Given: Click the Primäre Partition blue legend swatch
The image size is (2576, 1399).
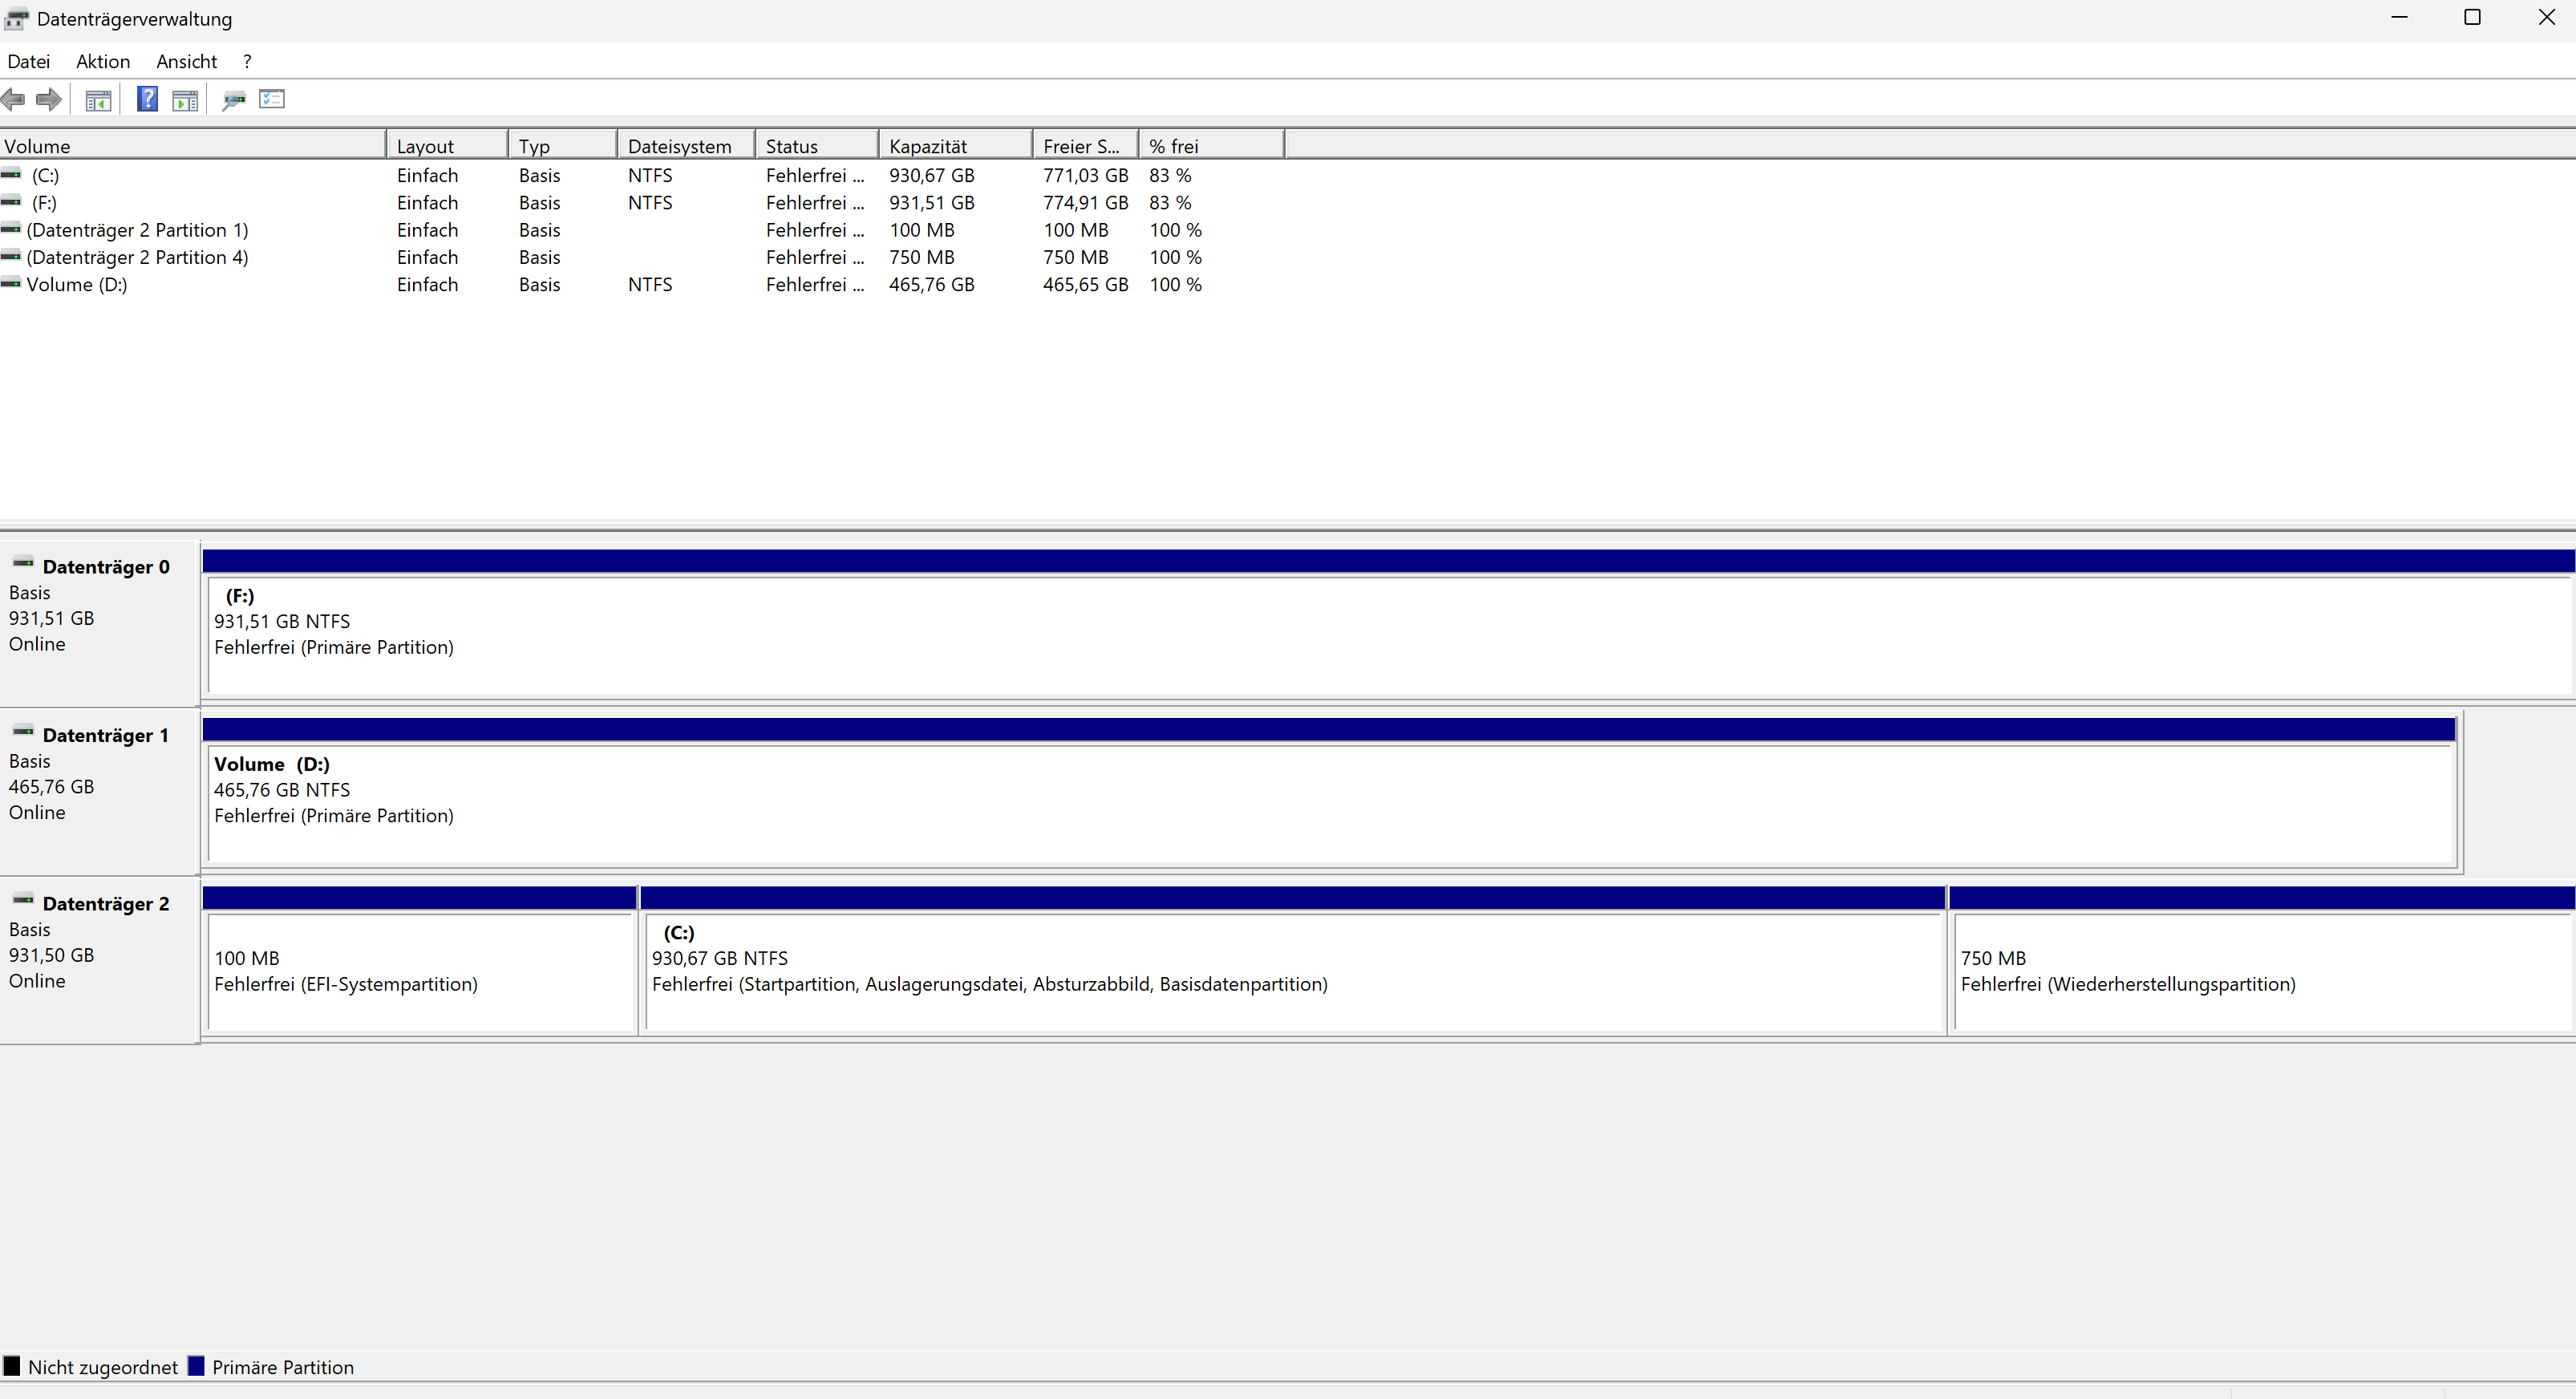Looking at the screenshot, I should click(x=196, y=1366).
